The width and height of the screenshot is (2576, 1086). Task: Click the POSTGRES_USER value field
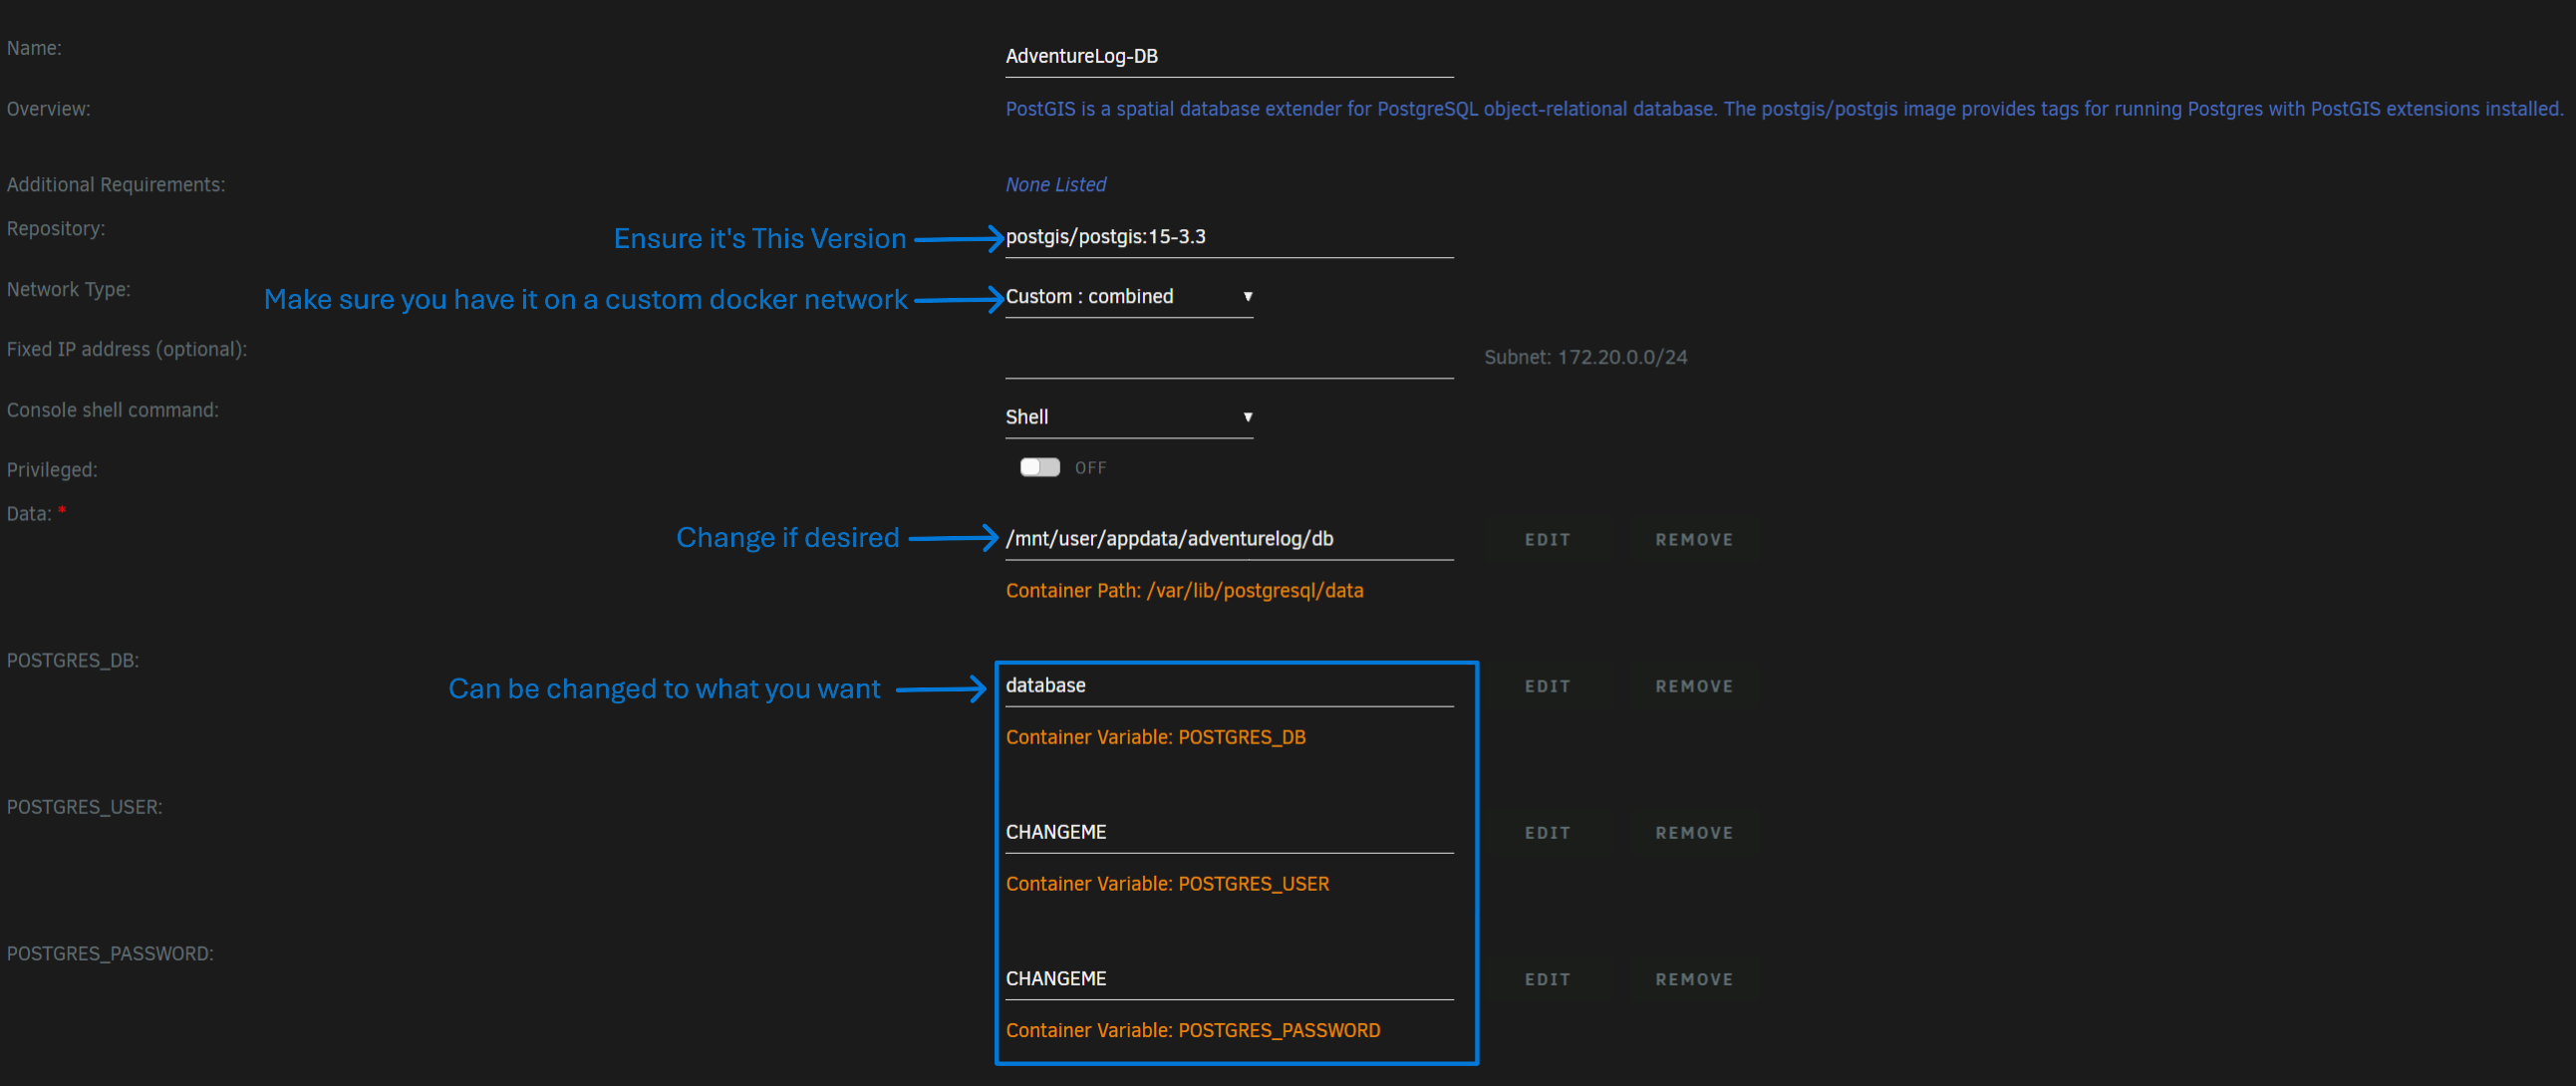(x=1228, y=832)
